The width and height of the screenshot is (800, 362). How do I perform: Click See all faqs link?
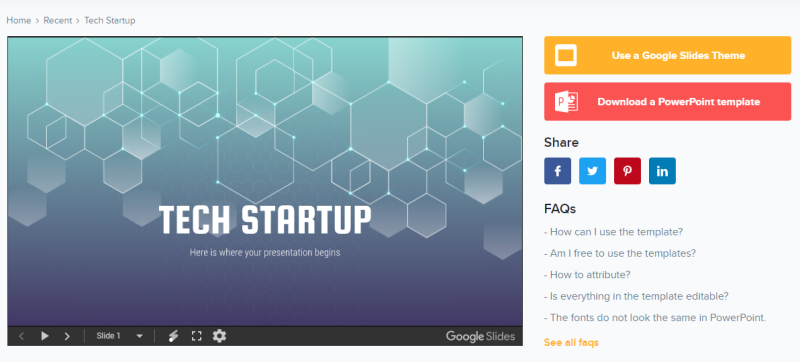point(571,343)
